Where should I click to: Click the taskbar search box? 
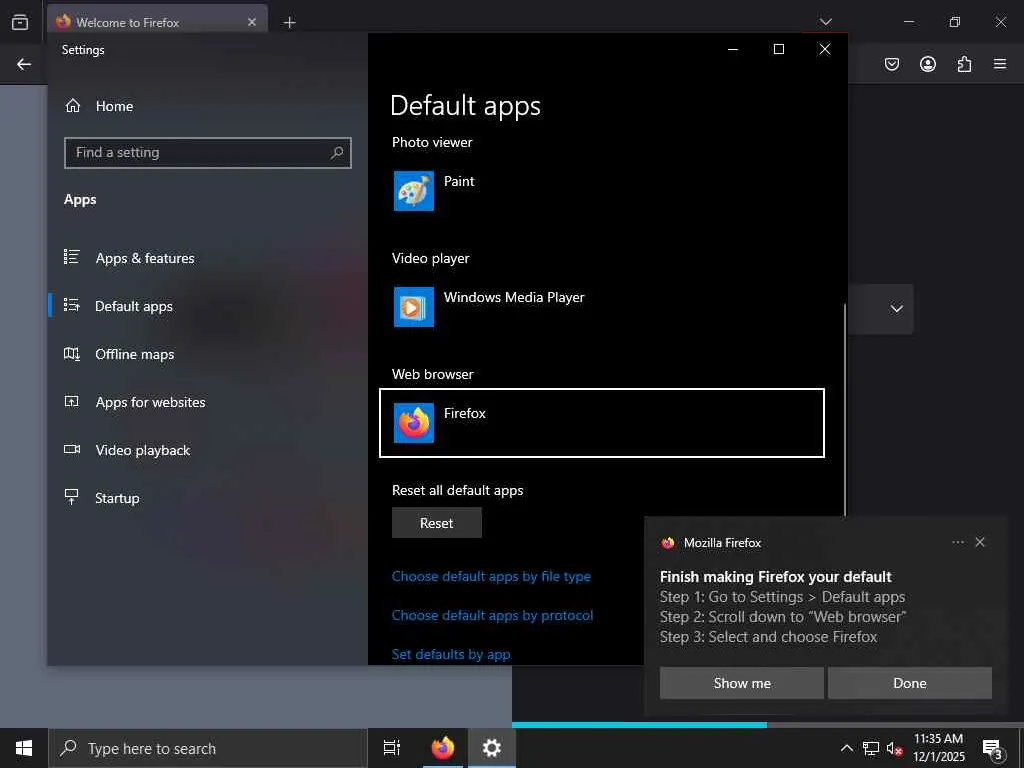208,748
